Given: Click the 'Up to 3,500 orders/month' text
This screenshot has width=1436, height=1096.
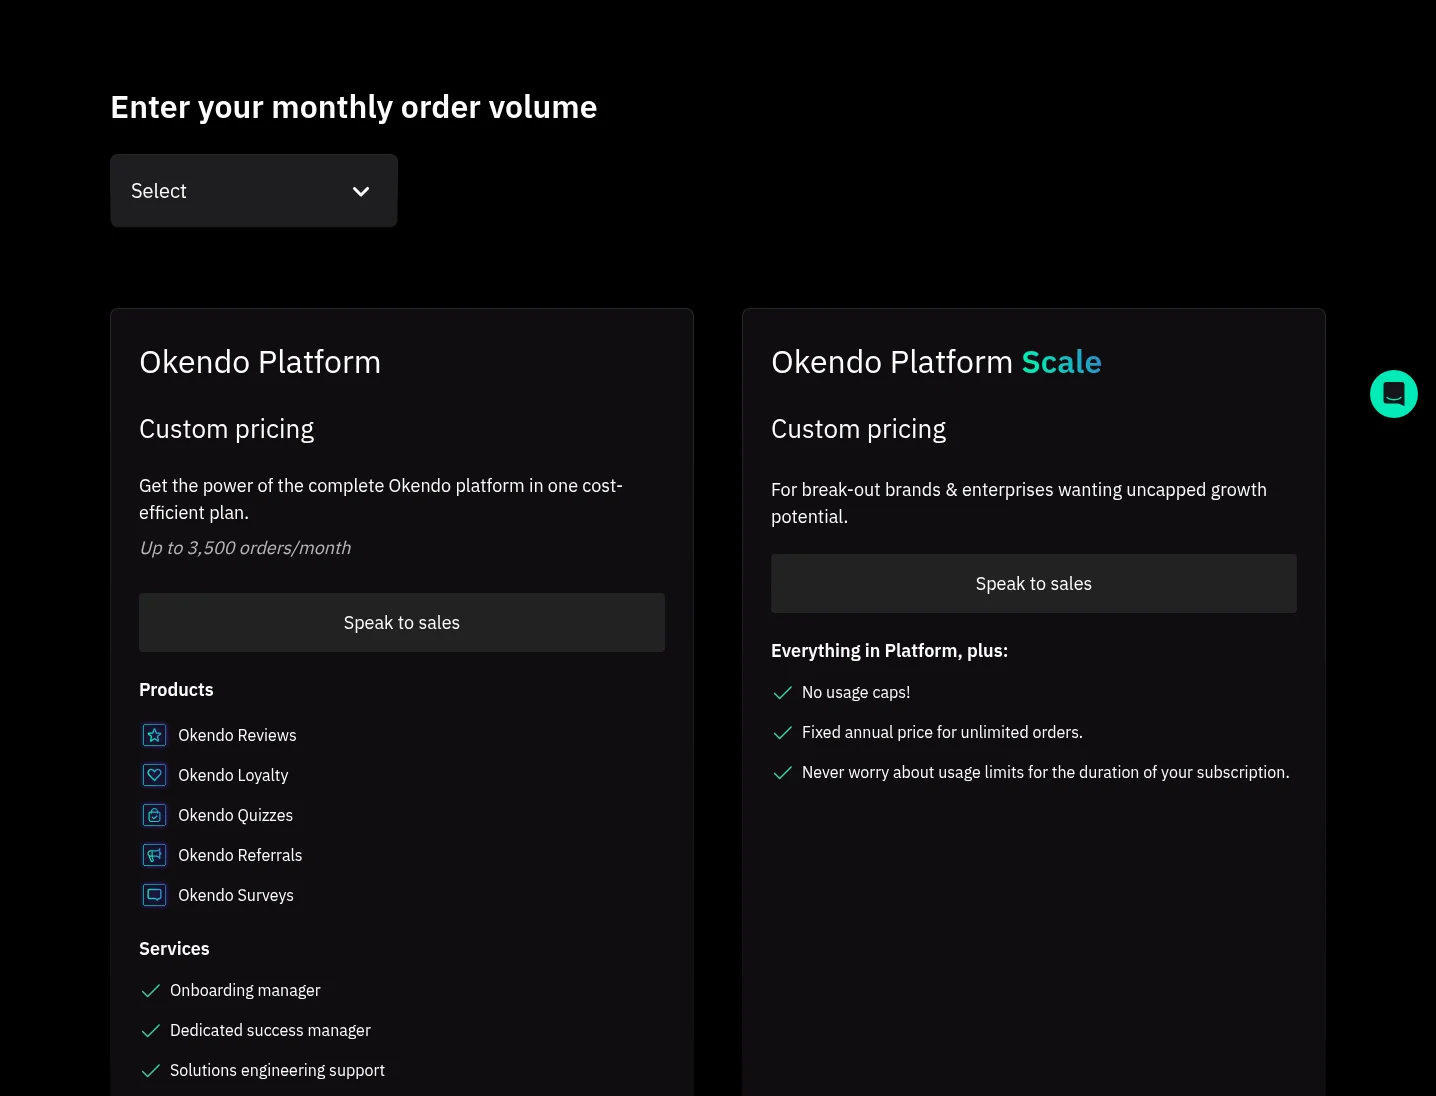Looking at the screenshot, I should [x=245, y=548].
